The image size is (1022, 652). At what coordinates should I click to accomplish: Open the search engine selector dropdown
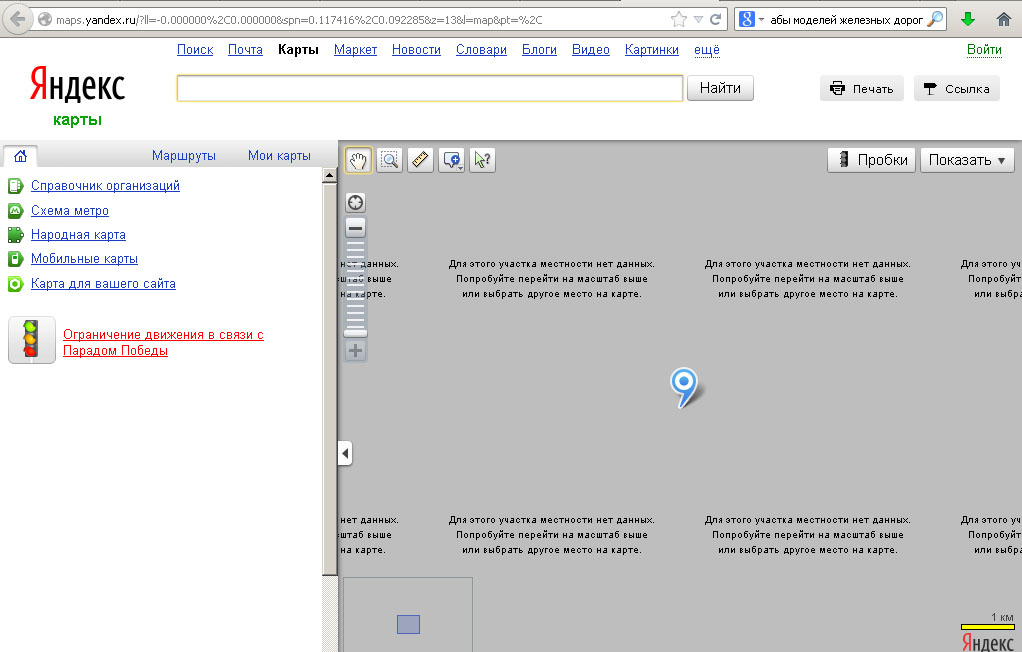coord(751,19)
